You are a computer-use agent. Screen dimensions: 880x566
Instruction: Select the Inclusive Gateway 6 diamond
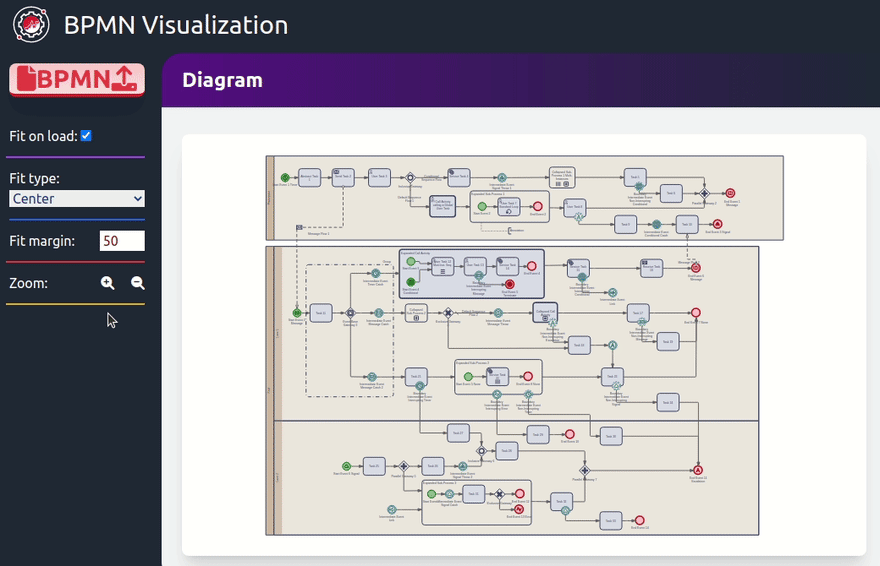pyautogui.click(x=481, y=451)
